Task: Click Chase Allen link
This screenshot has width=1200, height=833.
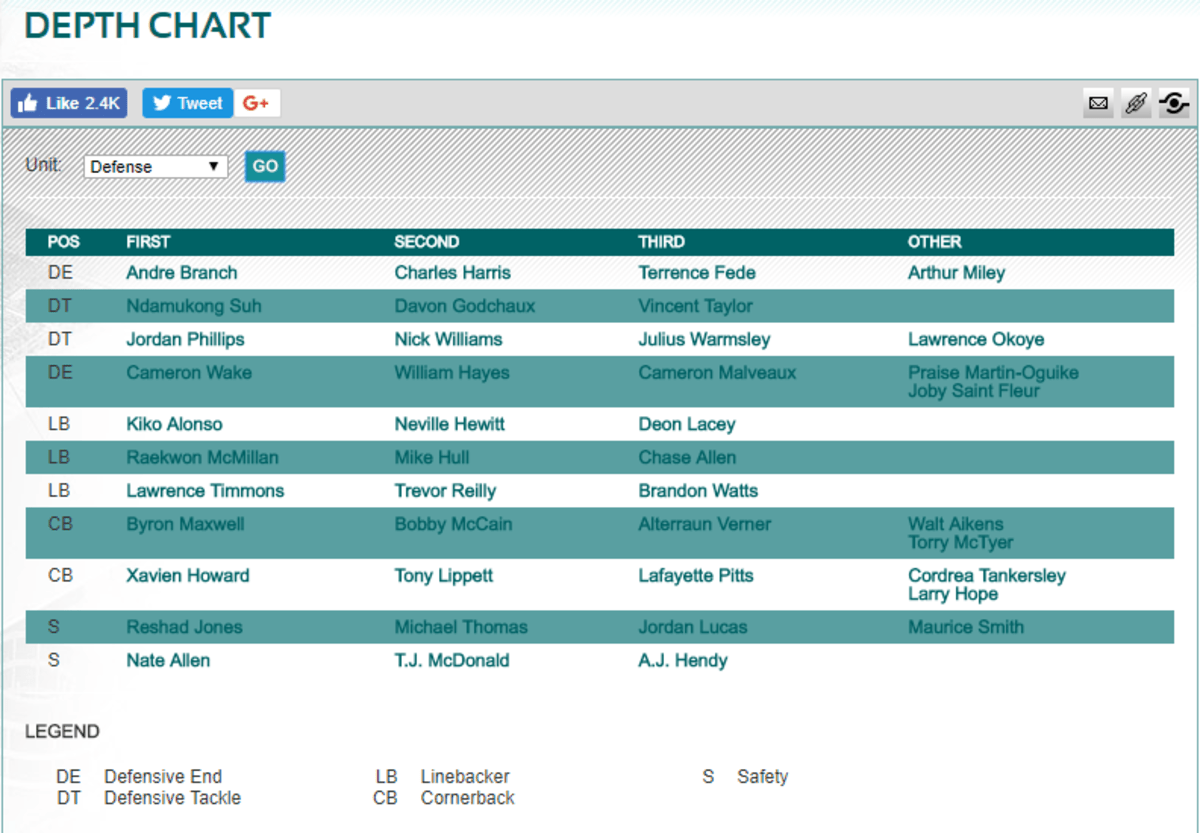Action: 687,457
